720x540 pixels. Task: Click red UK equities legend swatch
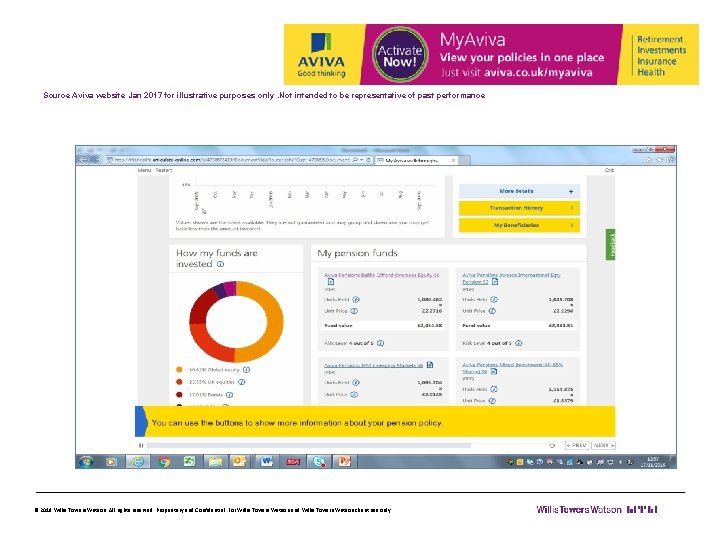point(179,382)
